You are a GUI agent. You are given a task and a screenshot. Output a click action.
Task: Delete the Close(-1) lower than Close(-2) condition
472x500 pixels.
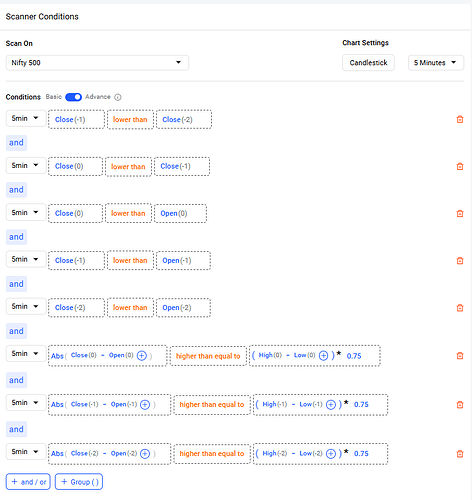[460, 119]
